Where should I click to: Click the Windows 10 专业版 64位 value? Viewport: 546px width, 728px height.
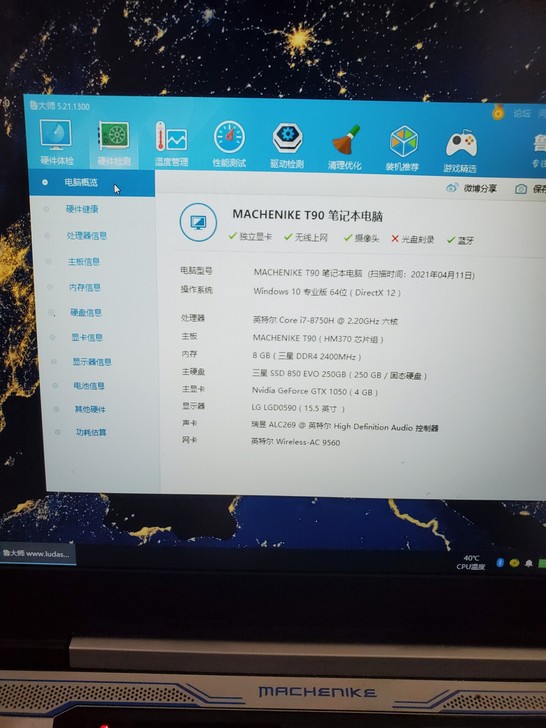click(x=327, y=292)
